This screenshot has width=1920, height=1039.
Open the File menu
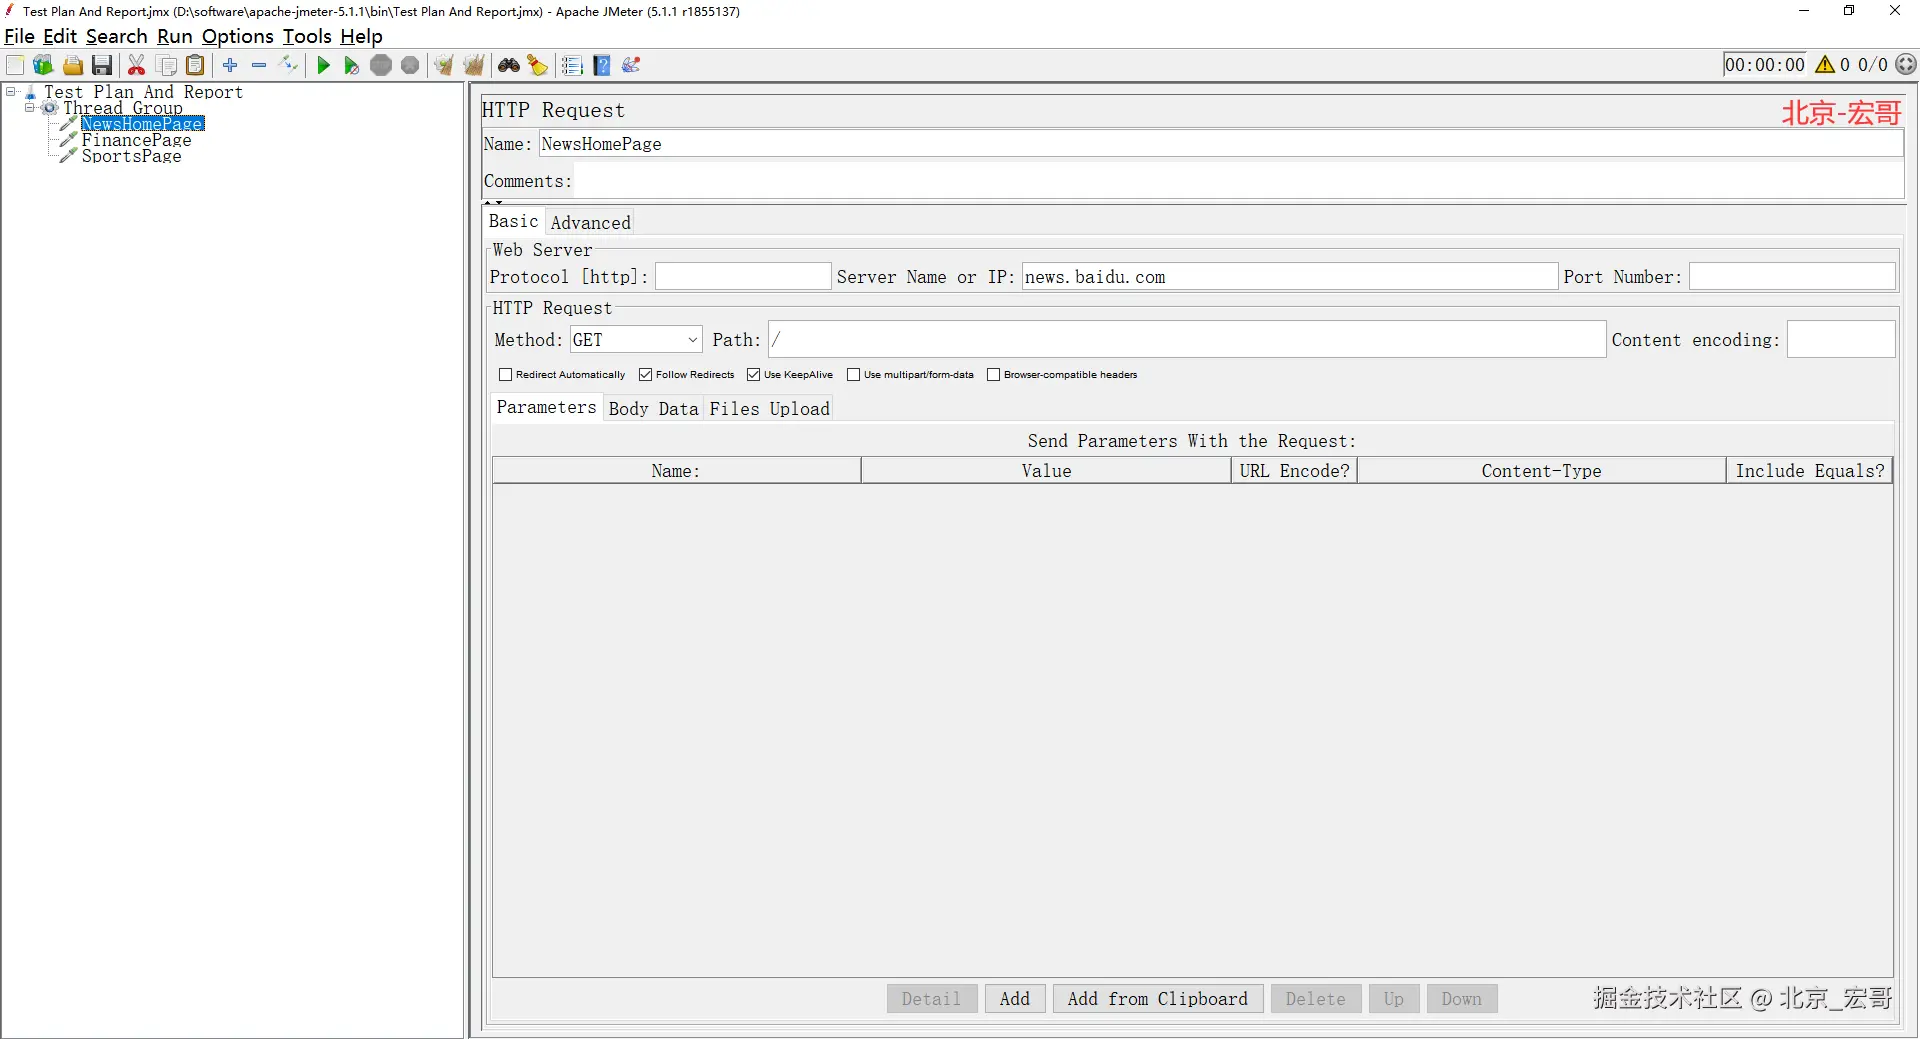click(x=19, y=36)
